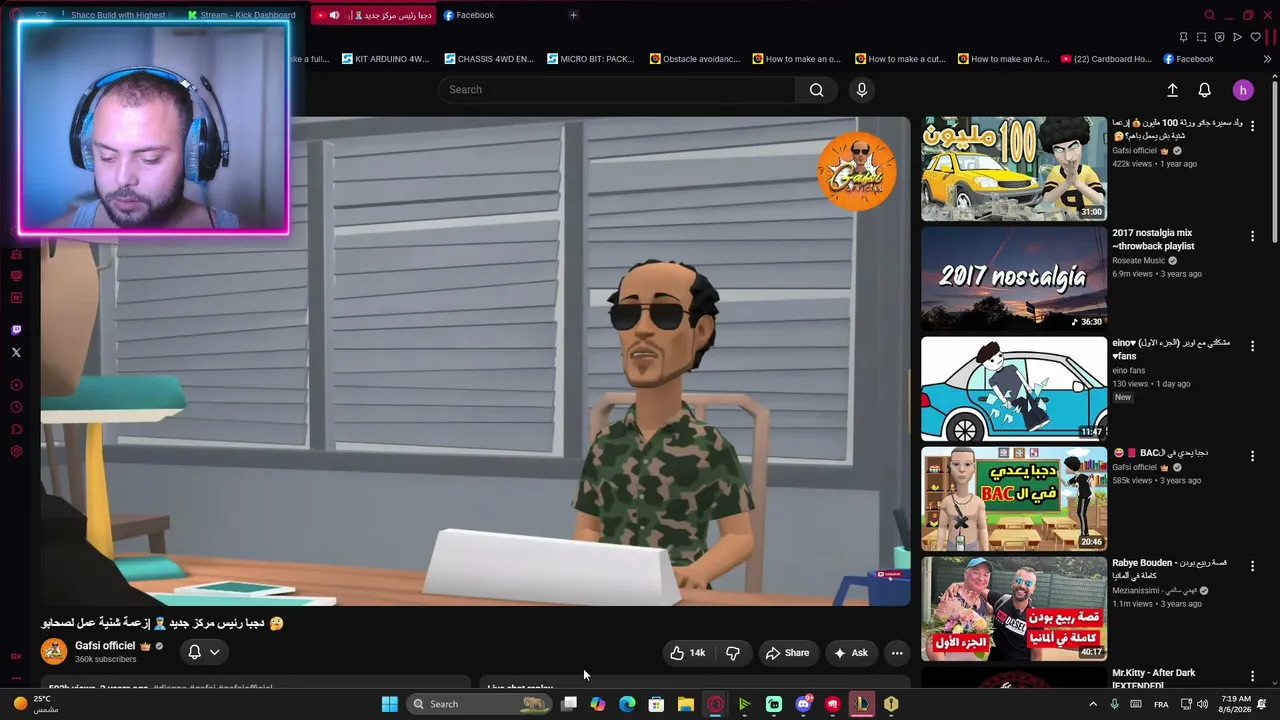Screen dimensions: 1280x720
Task: Open CHASSIS 4WD bookmark
Action: (x=489, y=59)
